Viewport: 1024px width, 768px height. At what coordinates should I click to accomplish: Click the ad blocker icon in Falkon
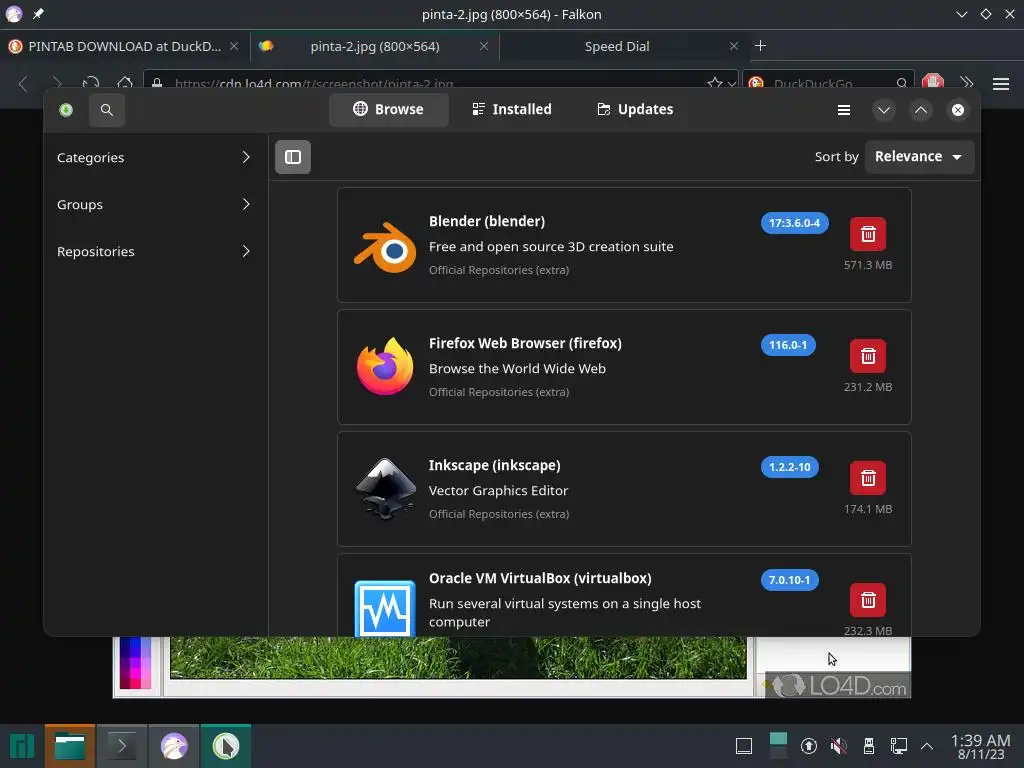(x=933, y=82)
